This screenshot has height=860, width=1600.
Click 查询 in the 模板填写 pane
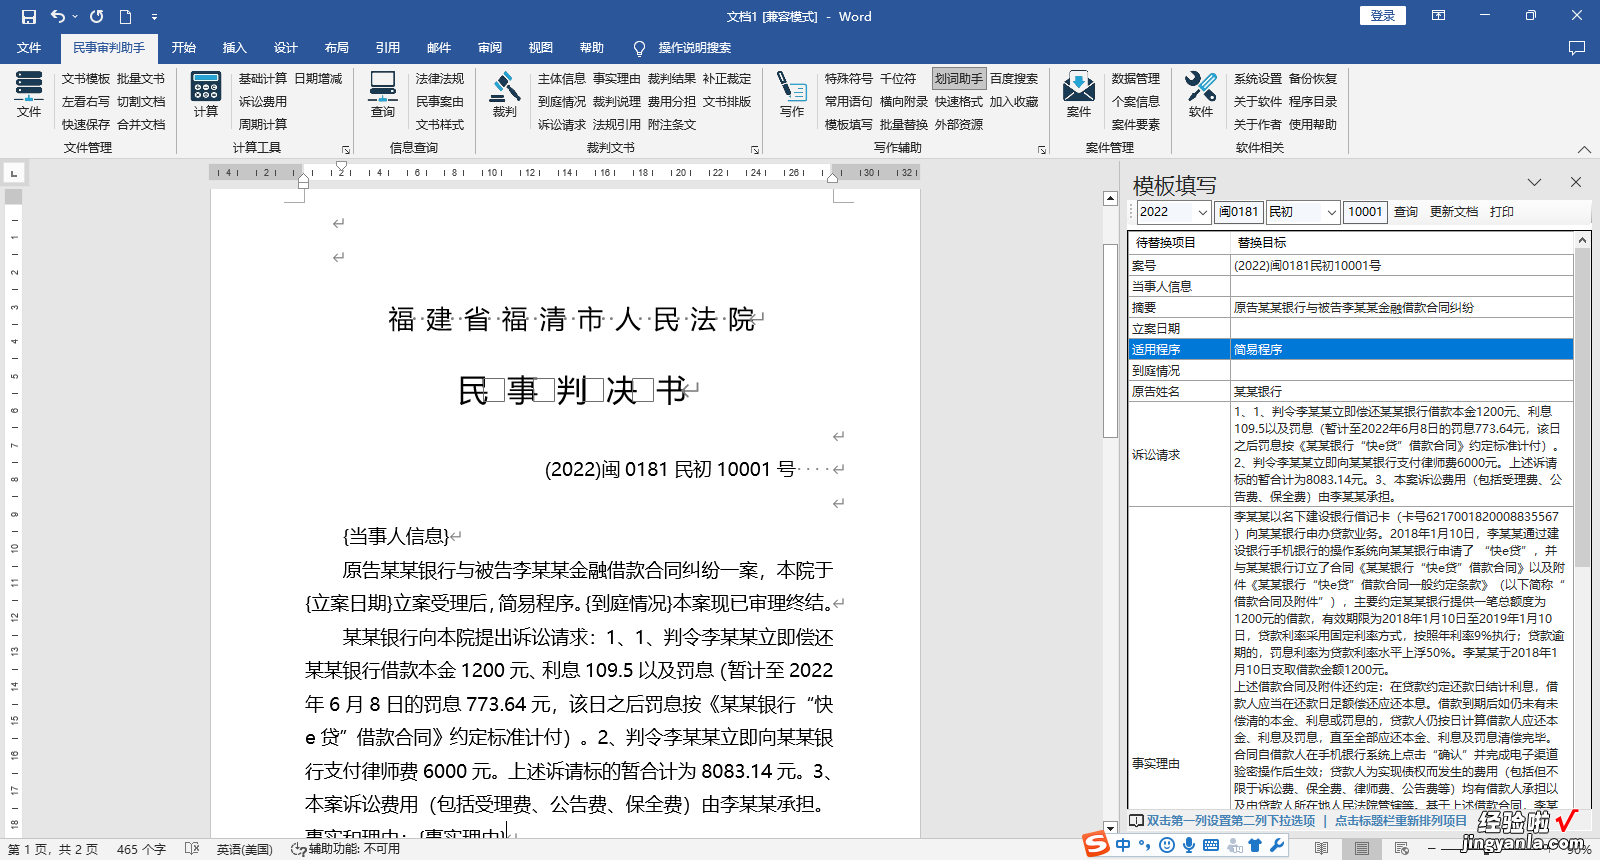coord(1406,212)
